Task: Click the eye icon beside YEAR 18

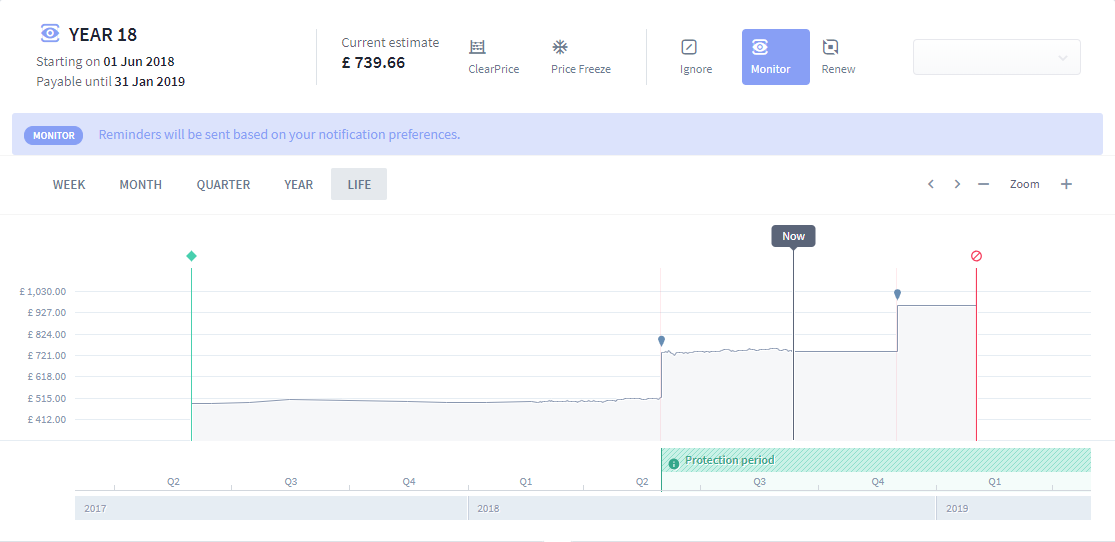Action: [50, 33]
